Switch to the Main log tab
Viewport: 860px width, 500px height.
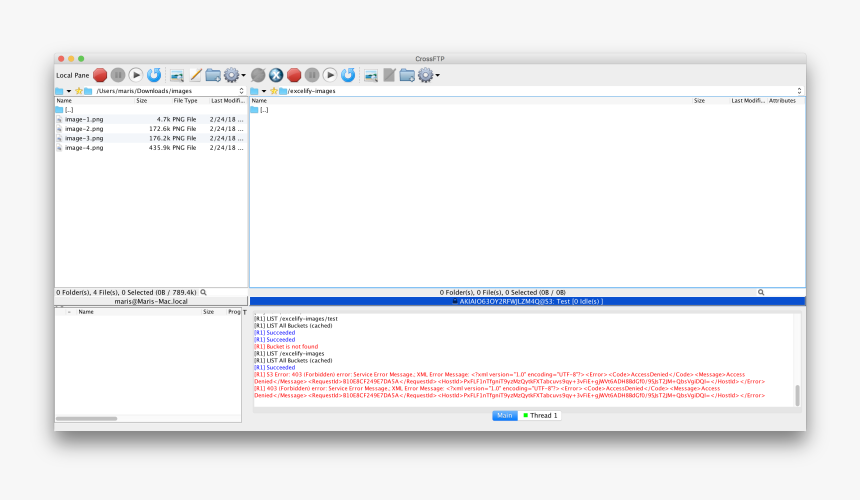[505, 416]
